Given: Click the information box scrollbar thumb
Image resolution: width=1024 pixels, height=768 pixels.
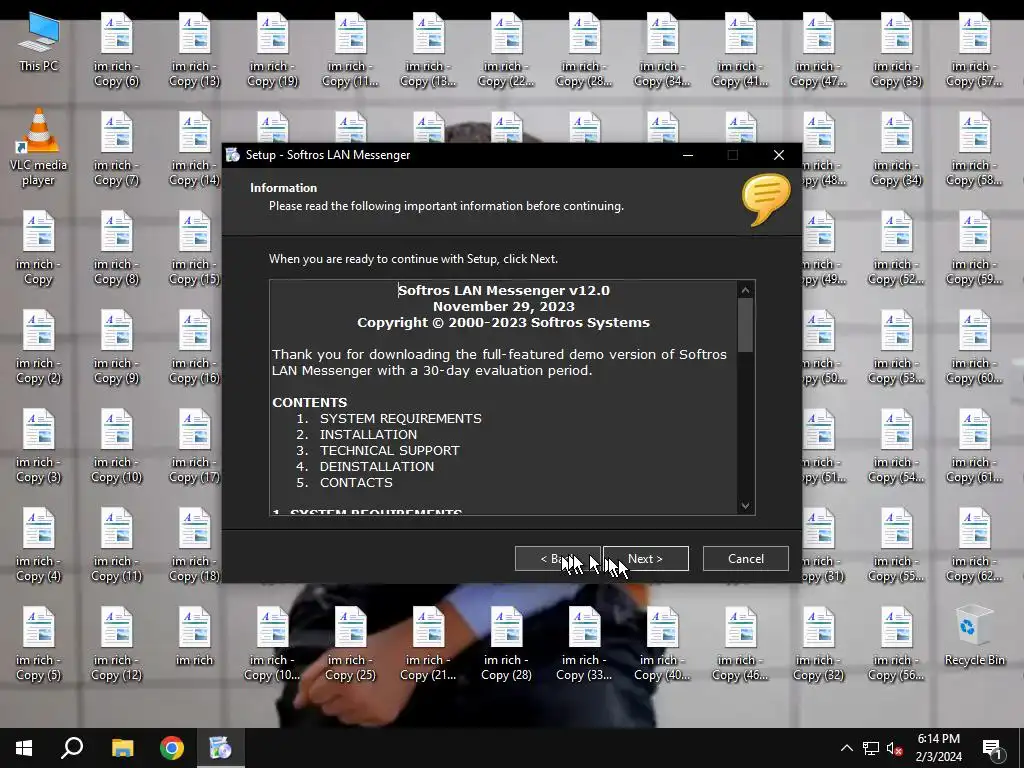Looking at the screenshot, I should [745, 325].
